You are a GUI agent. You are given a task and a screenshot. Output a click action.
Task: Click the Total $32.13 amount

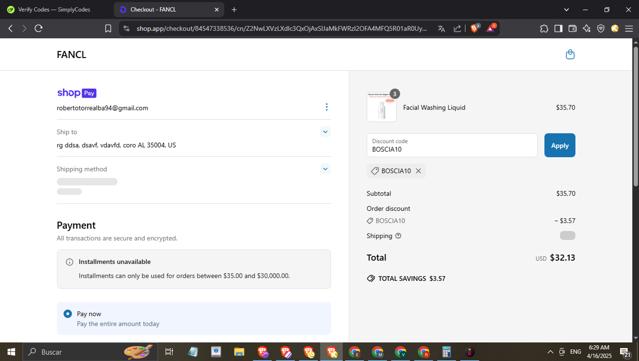point(562,258)
